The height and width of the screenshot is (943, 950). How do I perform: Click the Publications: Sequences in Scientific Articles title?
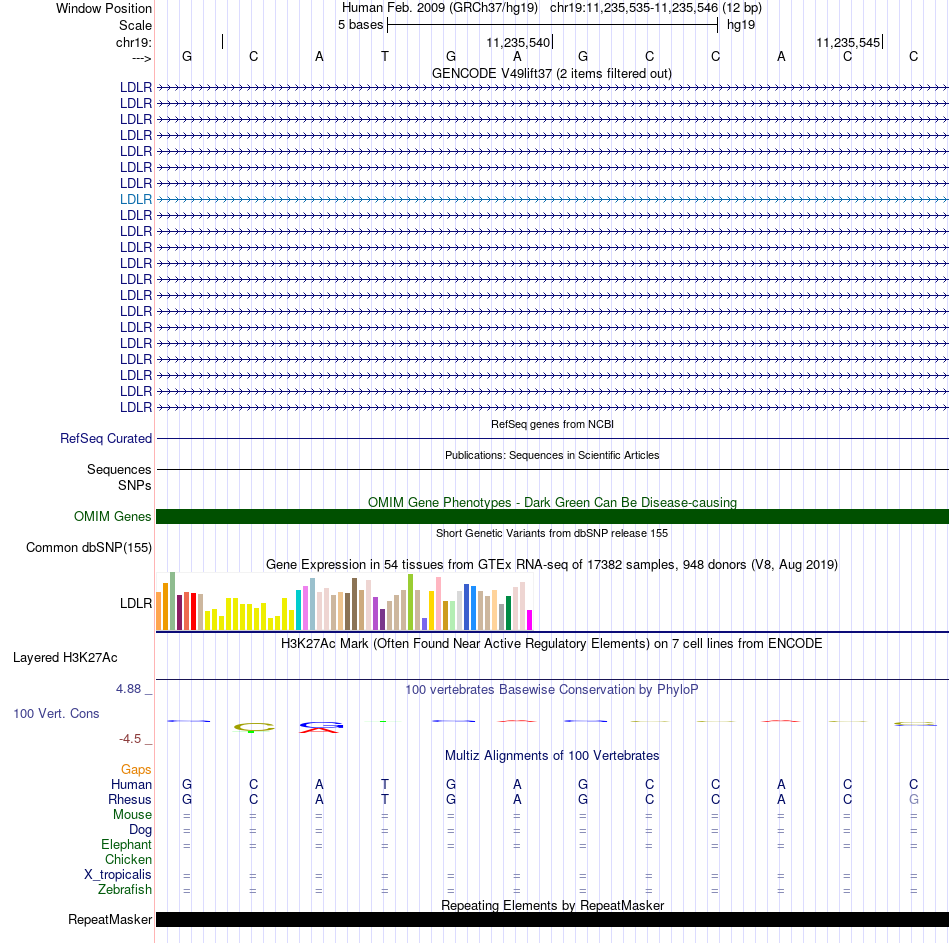click(552, 455)
